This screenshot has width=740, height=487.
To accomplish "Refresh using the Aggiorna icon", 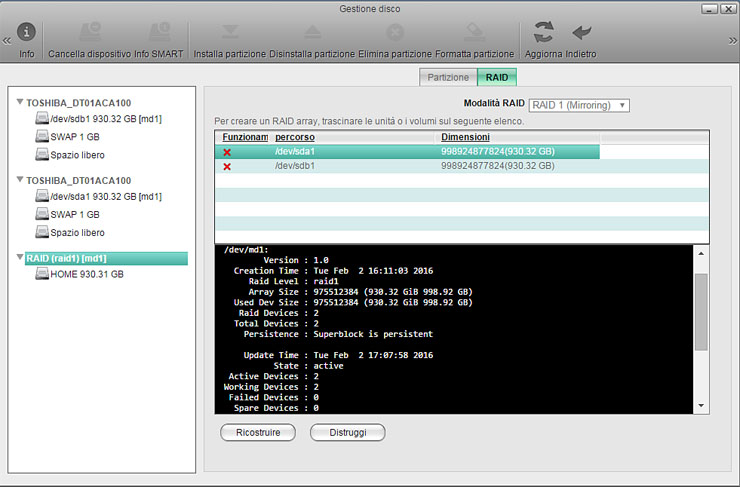I will [x=544, y=32].
